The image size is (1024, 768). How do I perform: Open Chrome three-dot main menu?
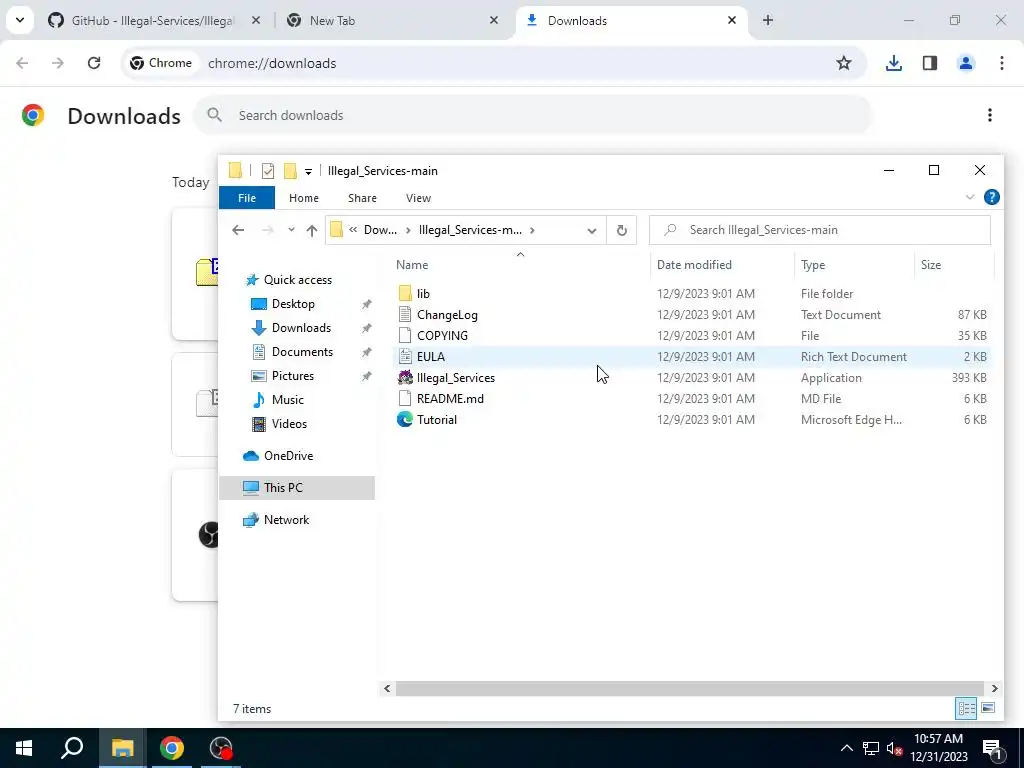pos(1002,63)
